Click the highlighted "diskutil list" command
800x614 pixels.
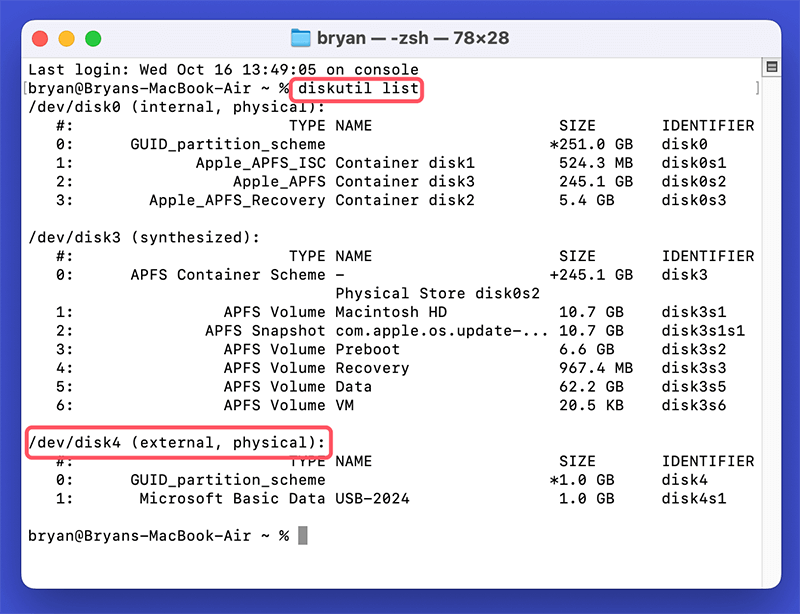click(359, 89)
